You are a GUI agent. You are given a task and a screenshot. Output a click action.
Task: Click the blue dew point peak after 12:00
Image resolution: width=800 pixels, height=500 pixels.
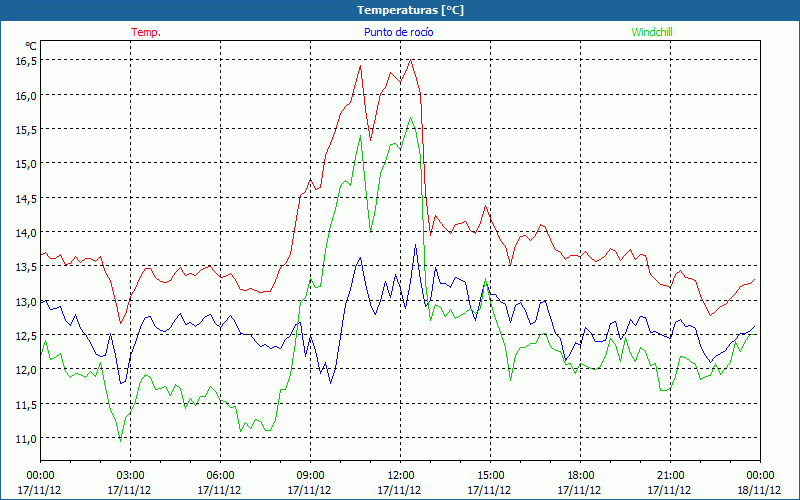[415, 245]
